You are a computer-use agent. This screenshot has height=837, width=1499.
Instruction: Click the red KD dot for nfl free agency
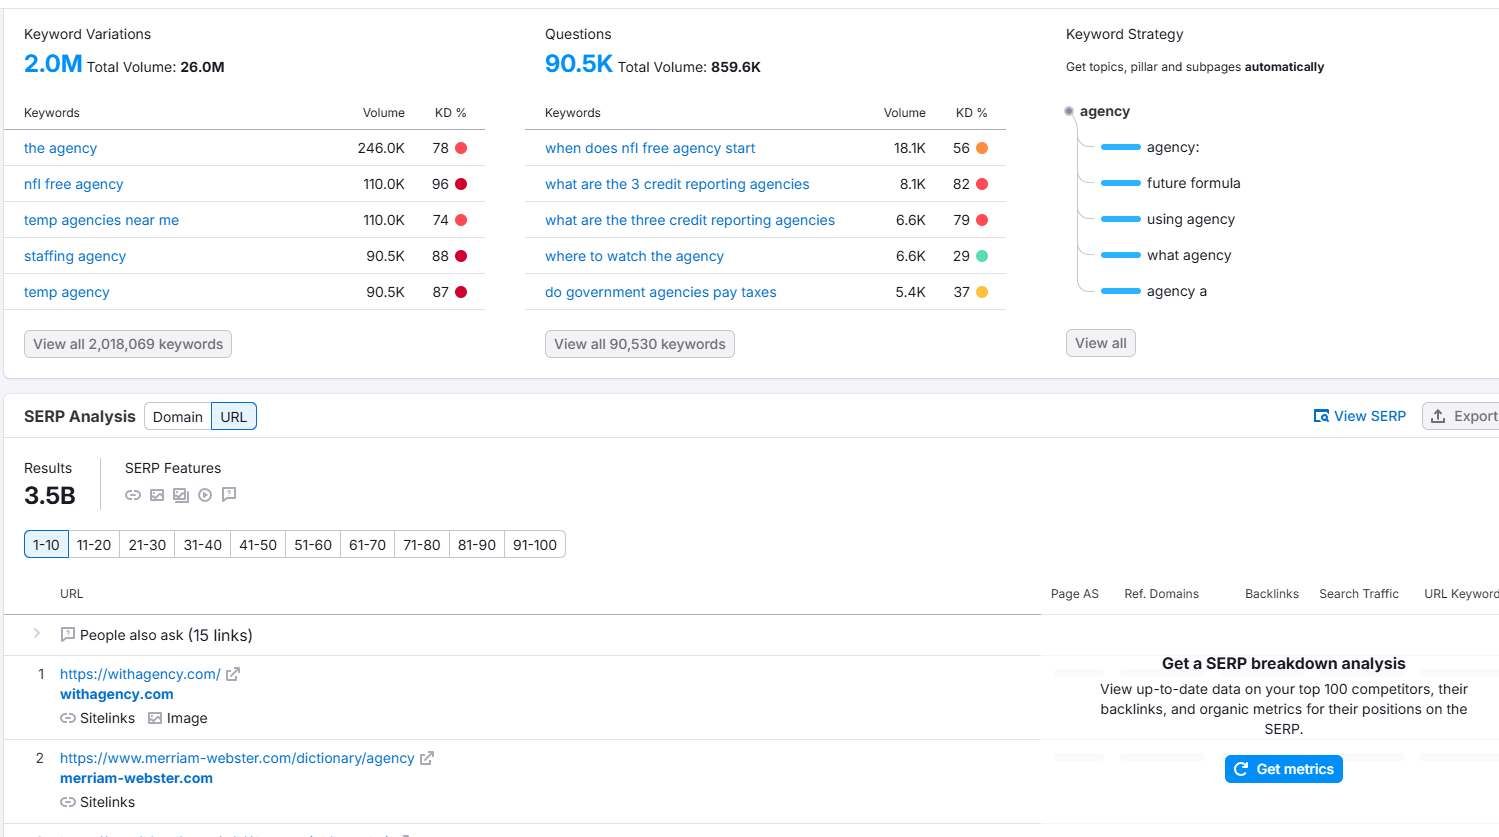point(461,184)
